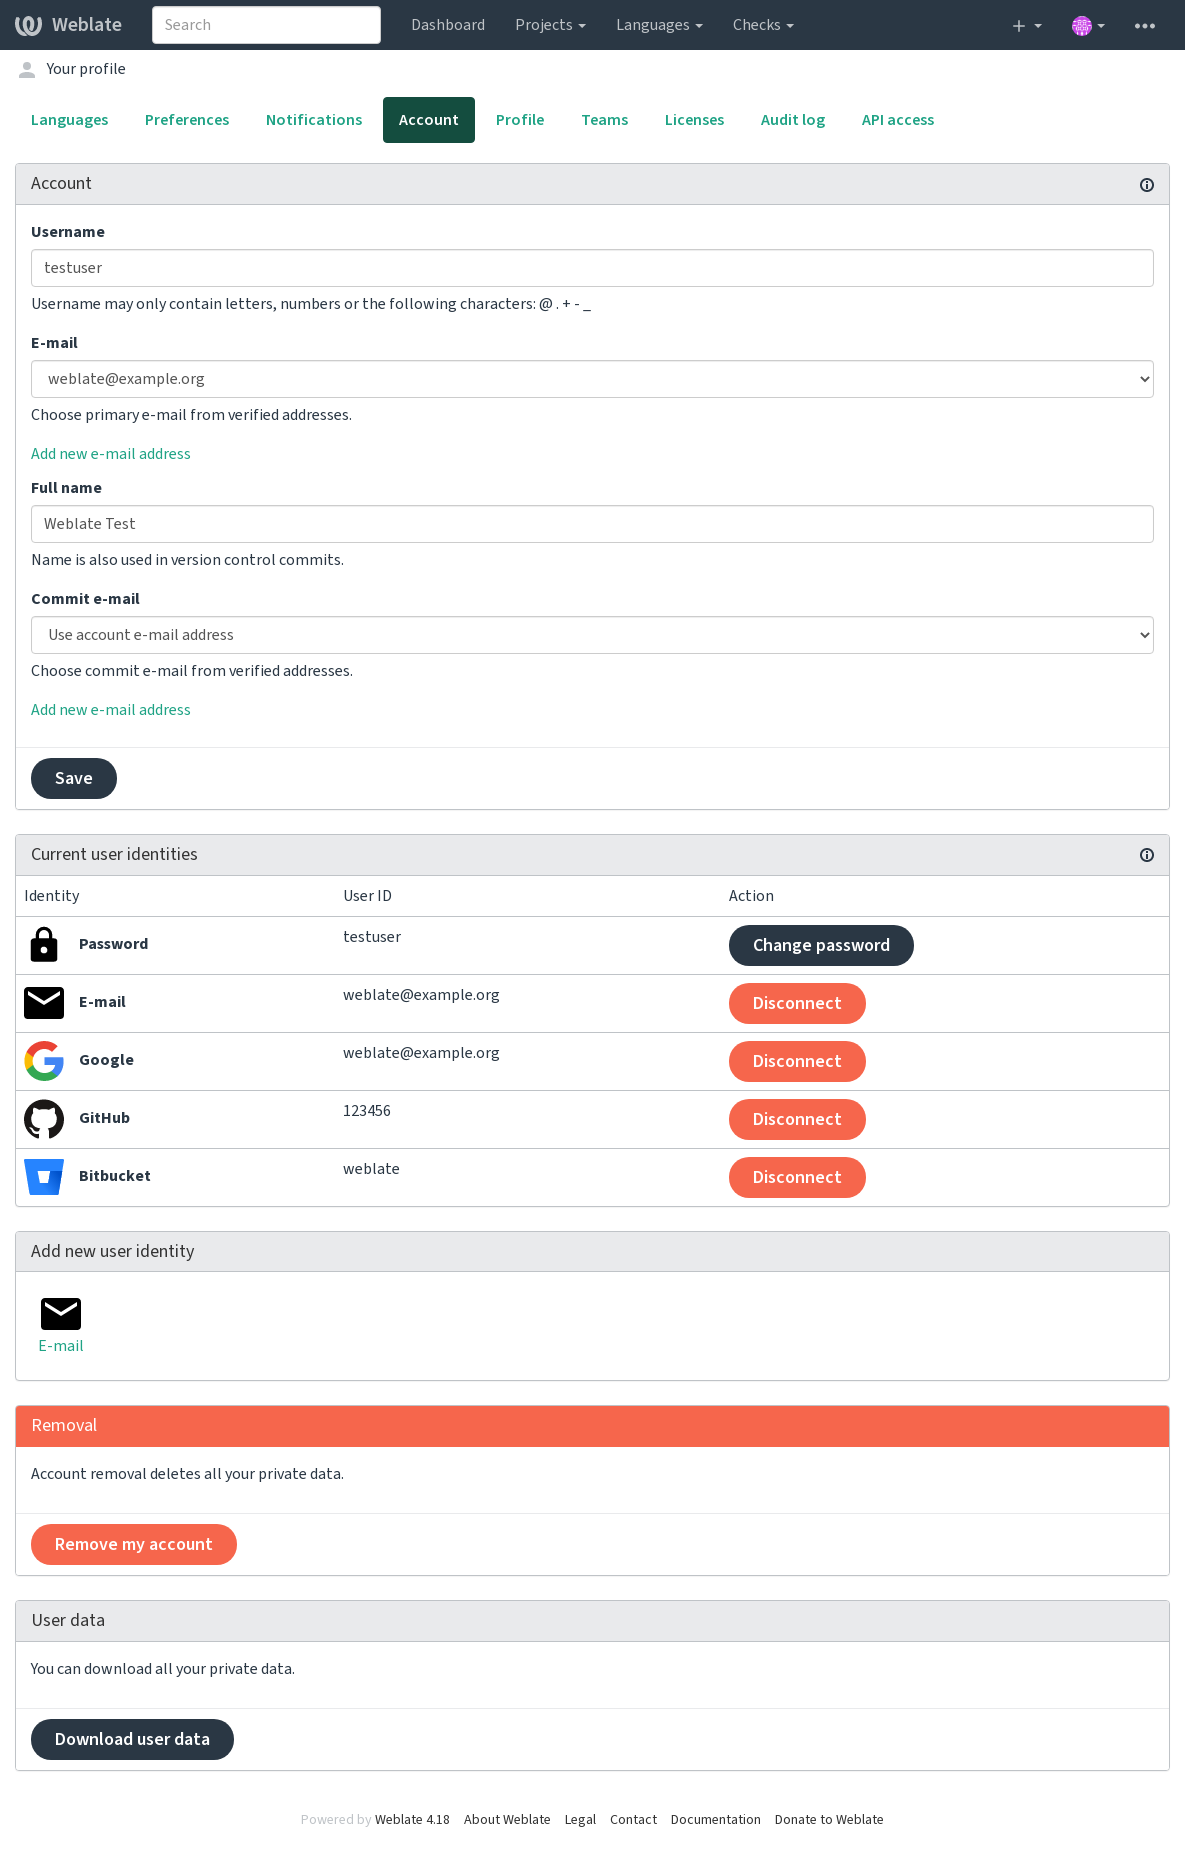Click the Bitbucket identity logo

coord(44,1177)
